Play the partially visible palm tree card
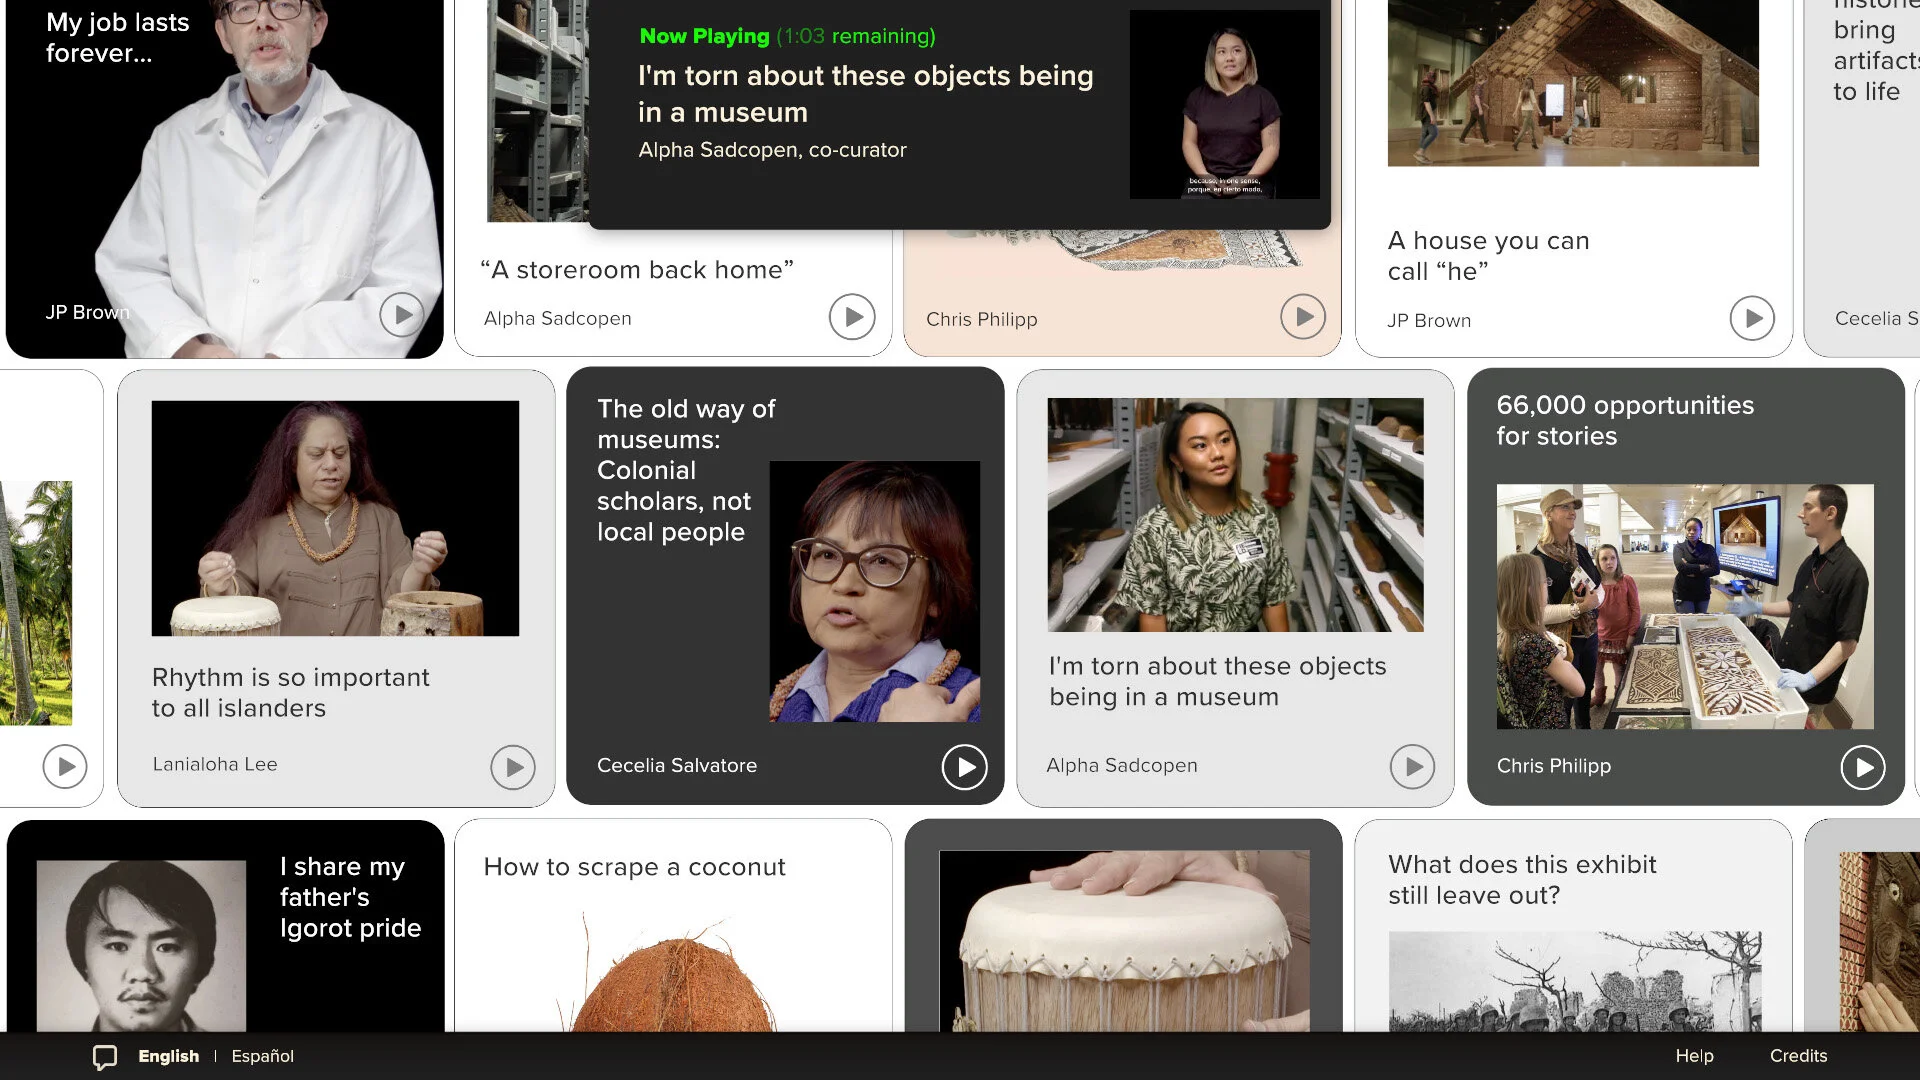Screen dimensions: 1920x1080 point(65,767)
